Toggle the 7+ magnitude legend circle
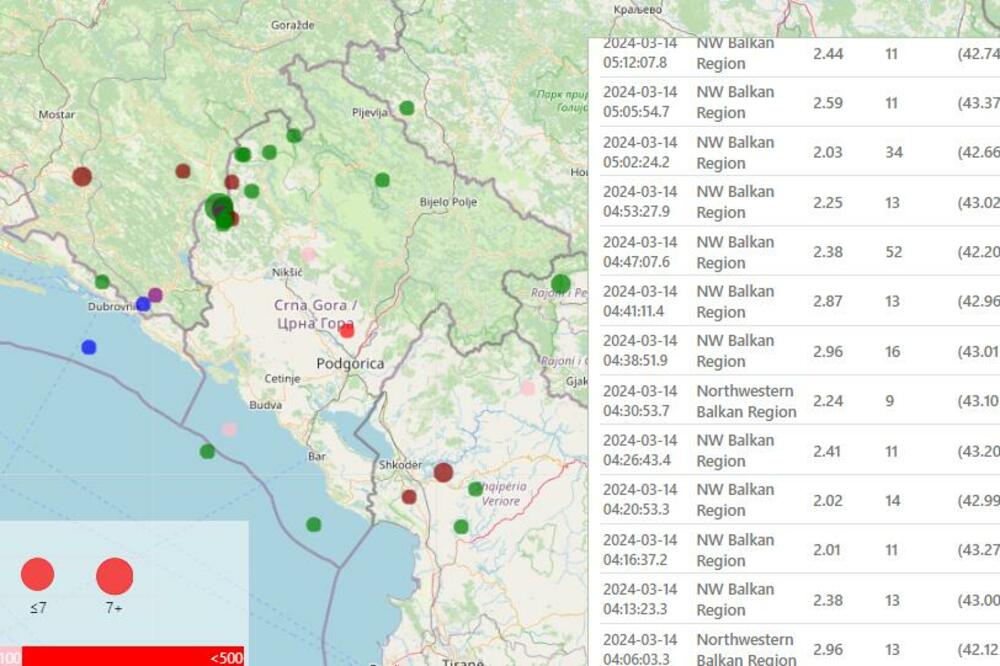 (x=114, y=575)
